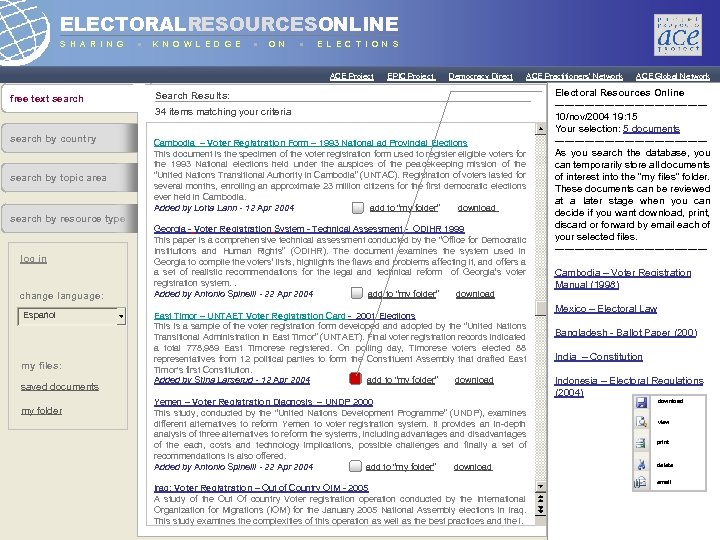Click results scrollbar up arrow
Viewport: 720px width, 540px height.
click(x=541, y=129)
